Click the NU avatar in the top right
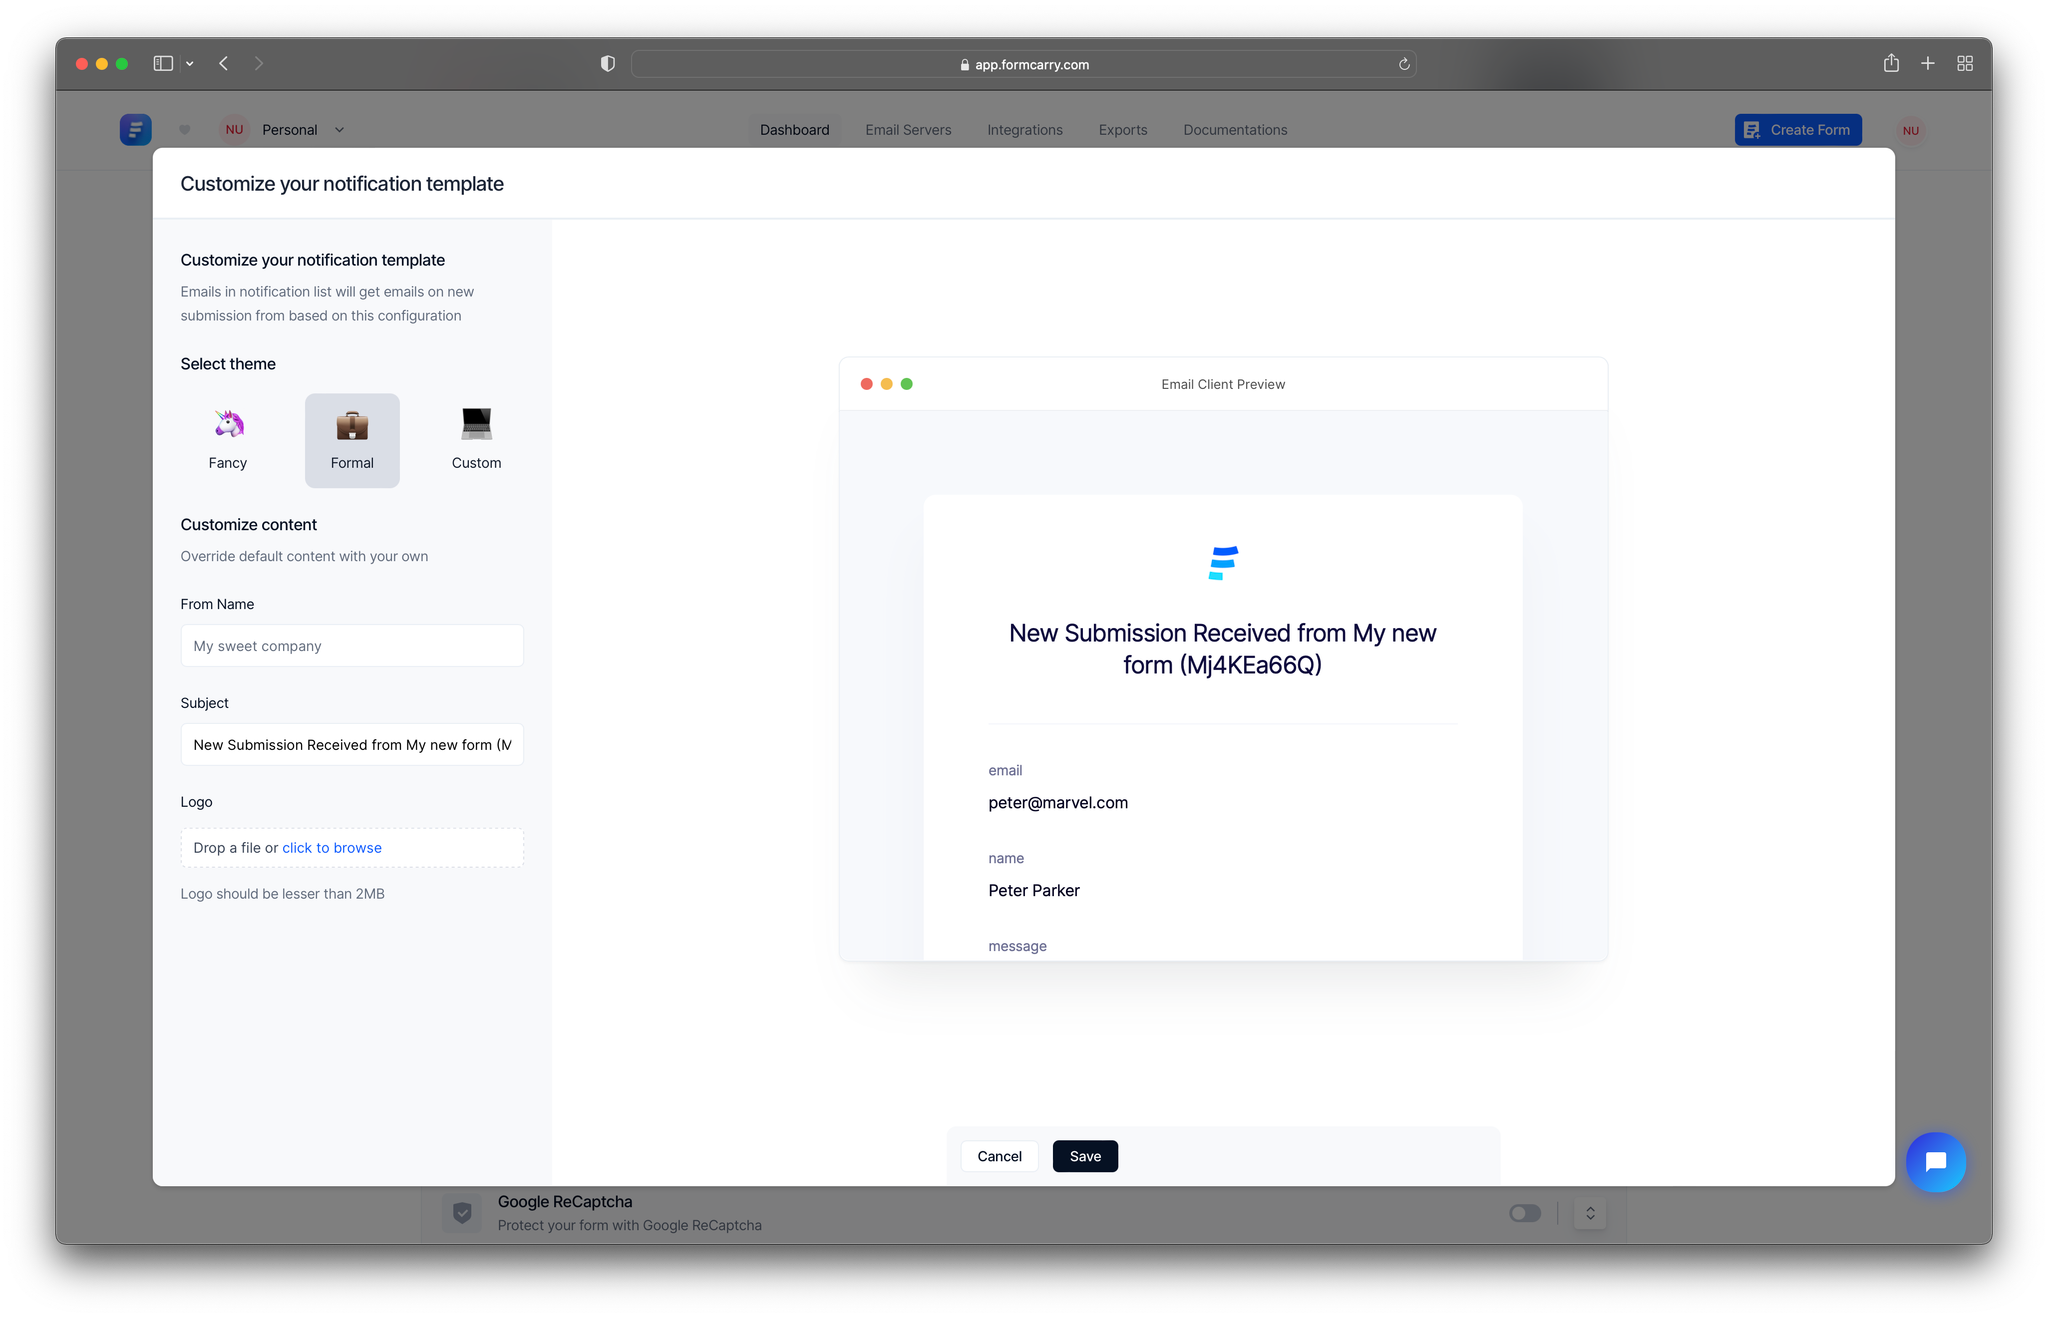 1910,129
